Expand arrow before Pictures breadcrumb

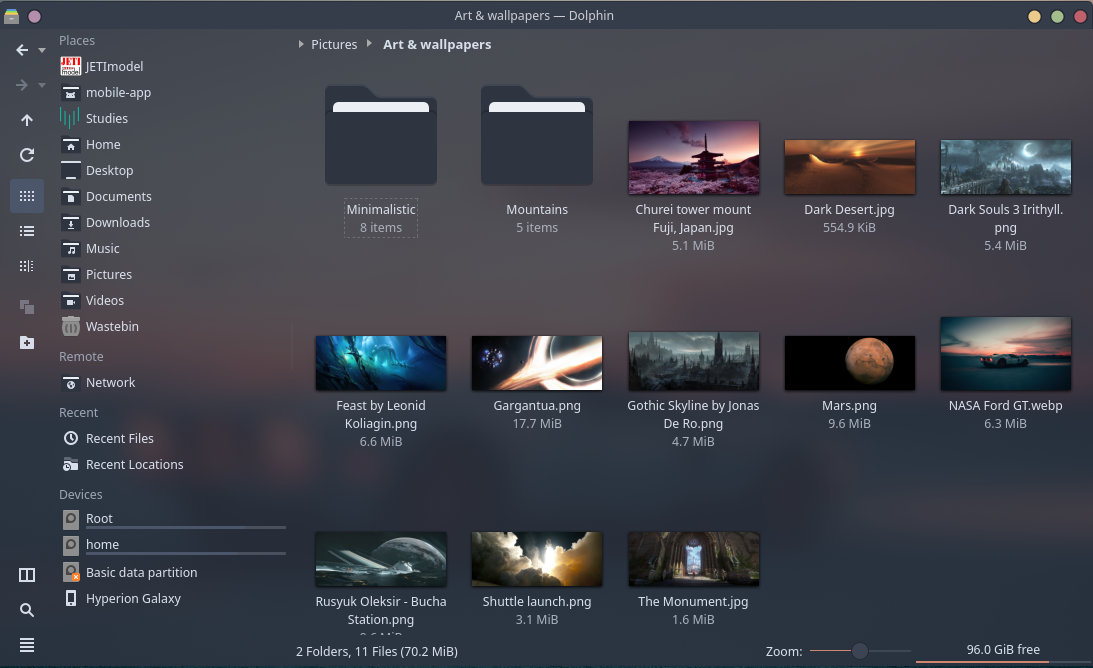point(300,44)
